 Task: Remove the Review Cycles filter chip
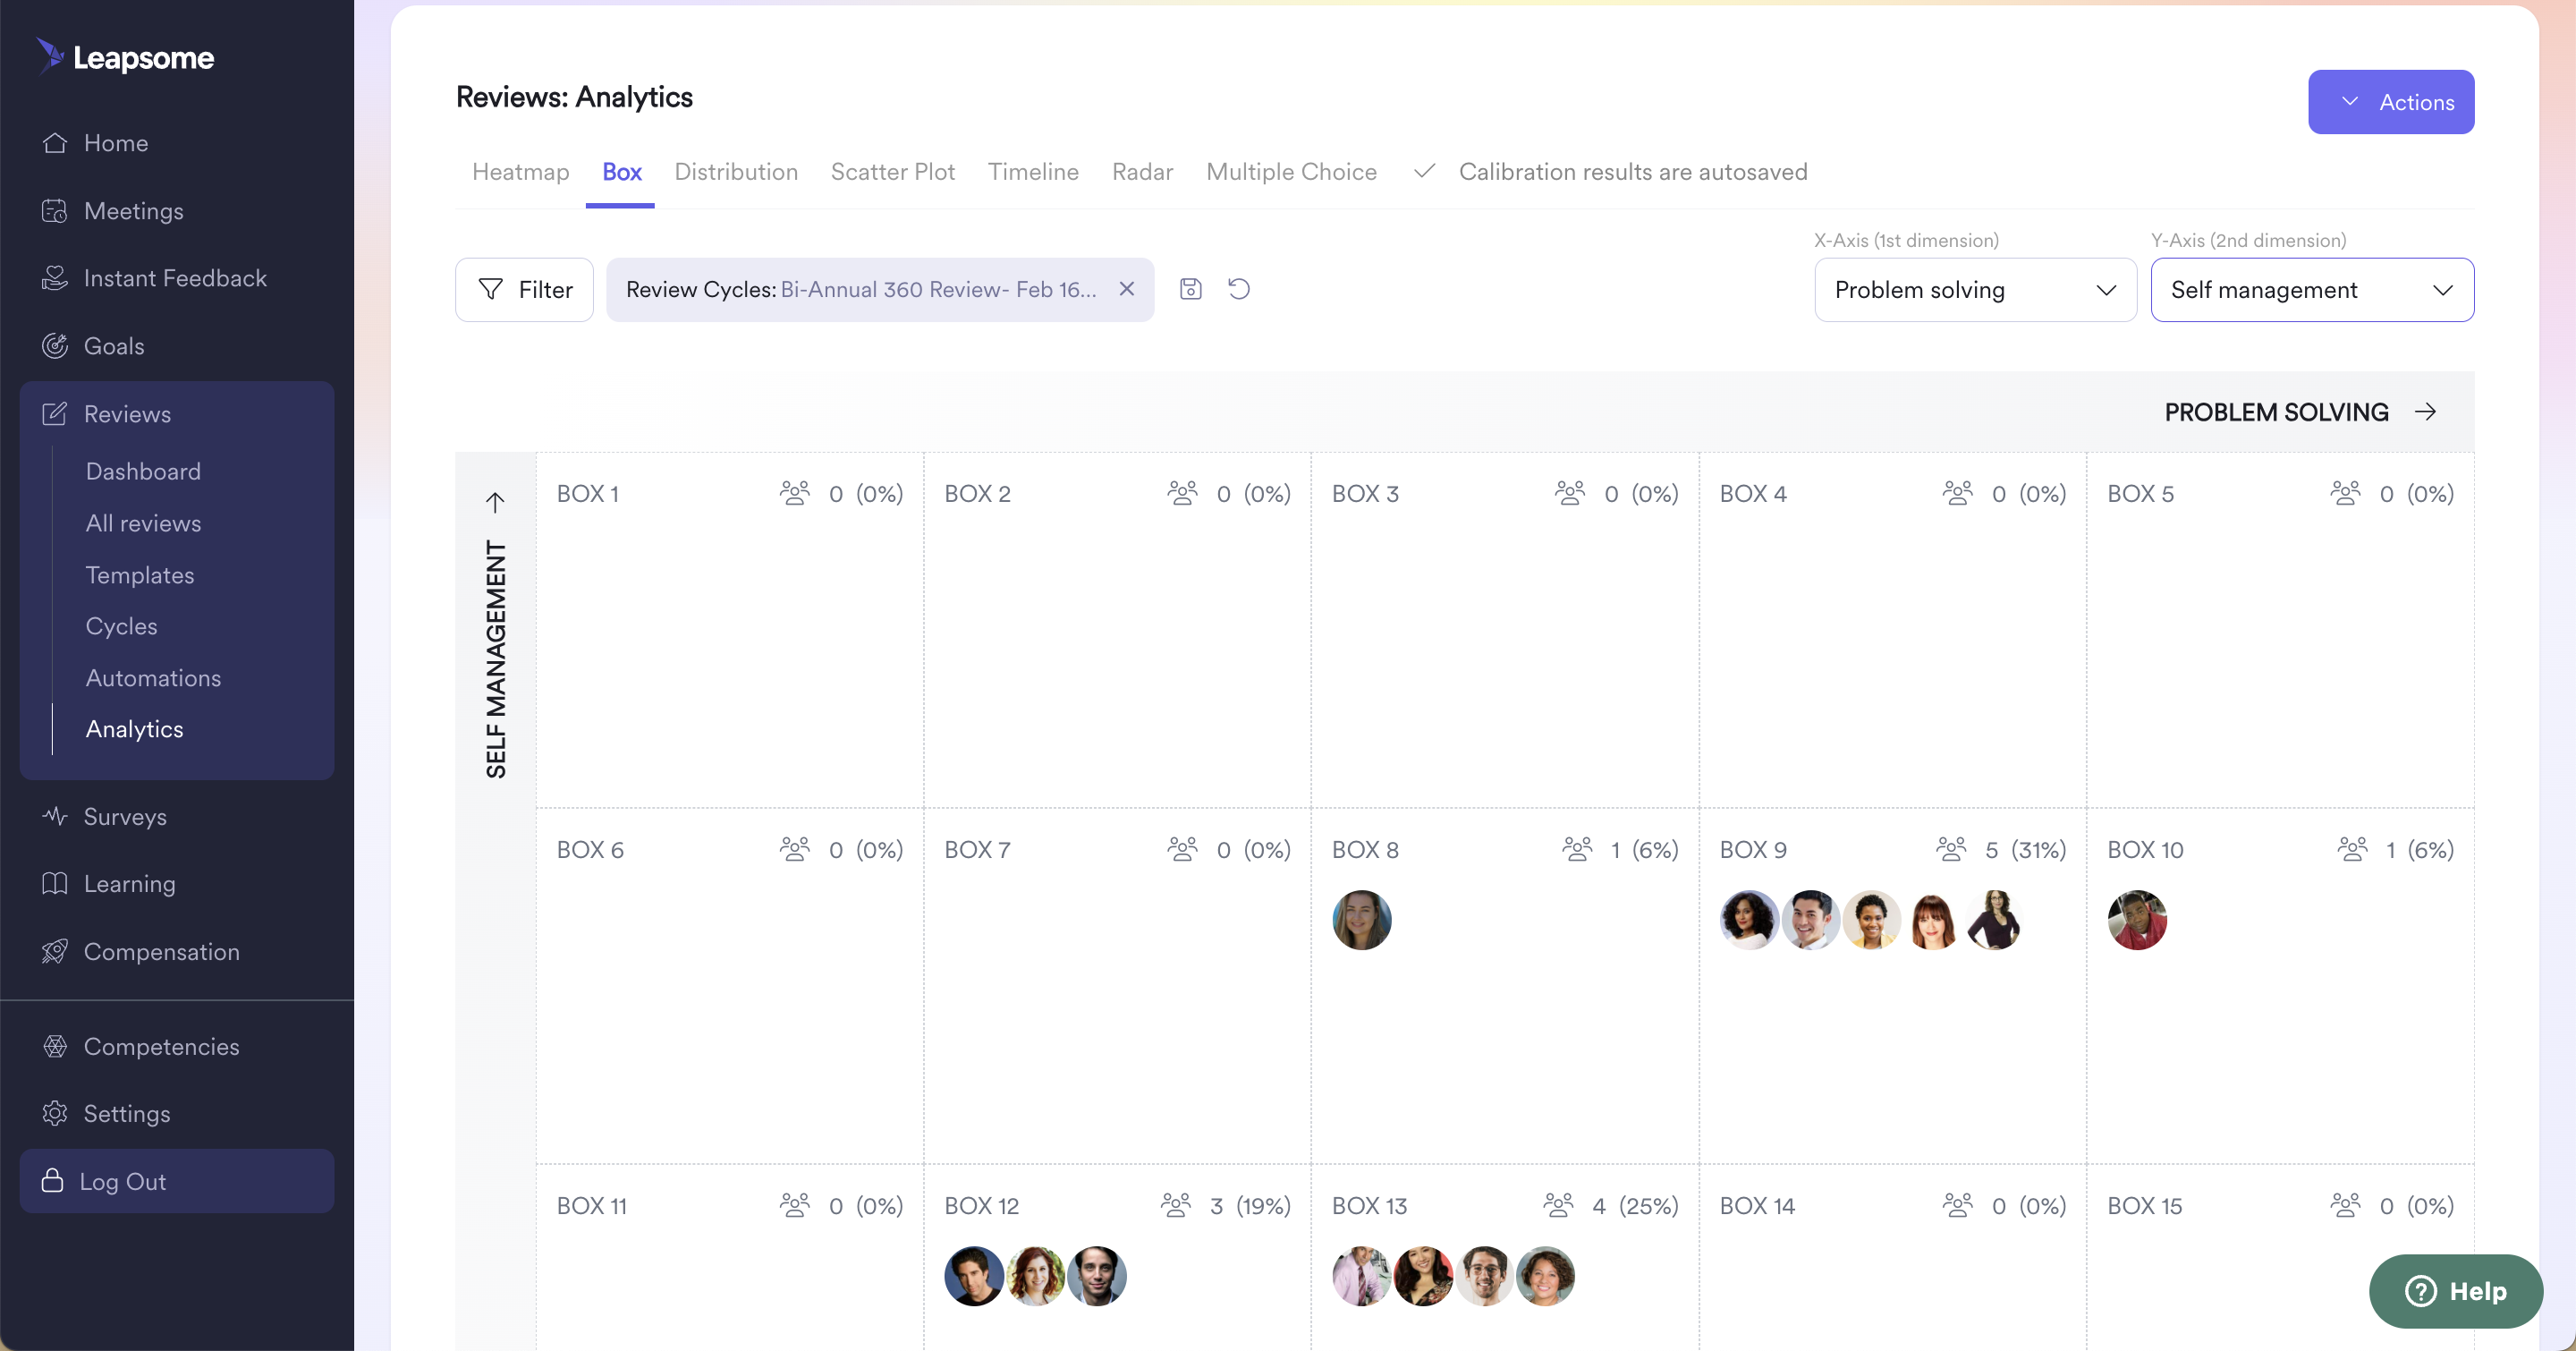(1127, 289)
